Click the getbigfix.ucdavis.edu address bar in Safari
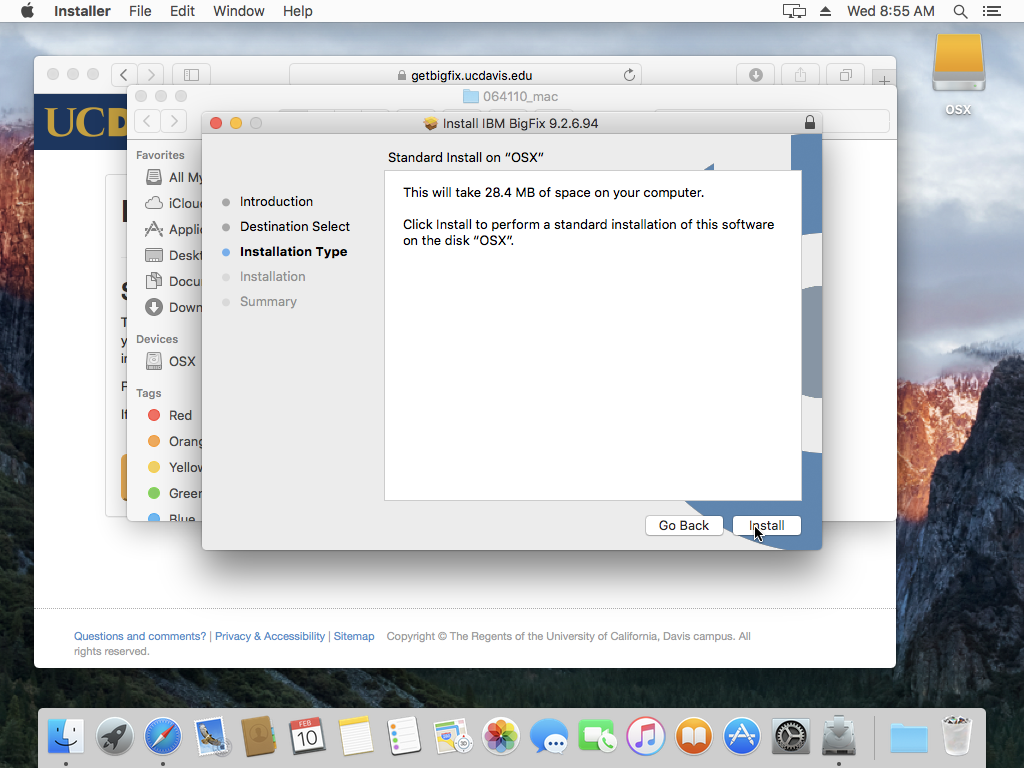The height and width of the screenshot is (768, 1024). click(465, 75)
